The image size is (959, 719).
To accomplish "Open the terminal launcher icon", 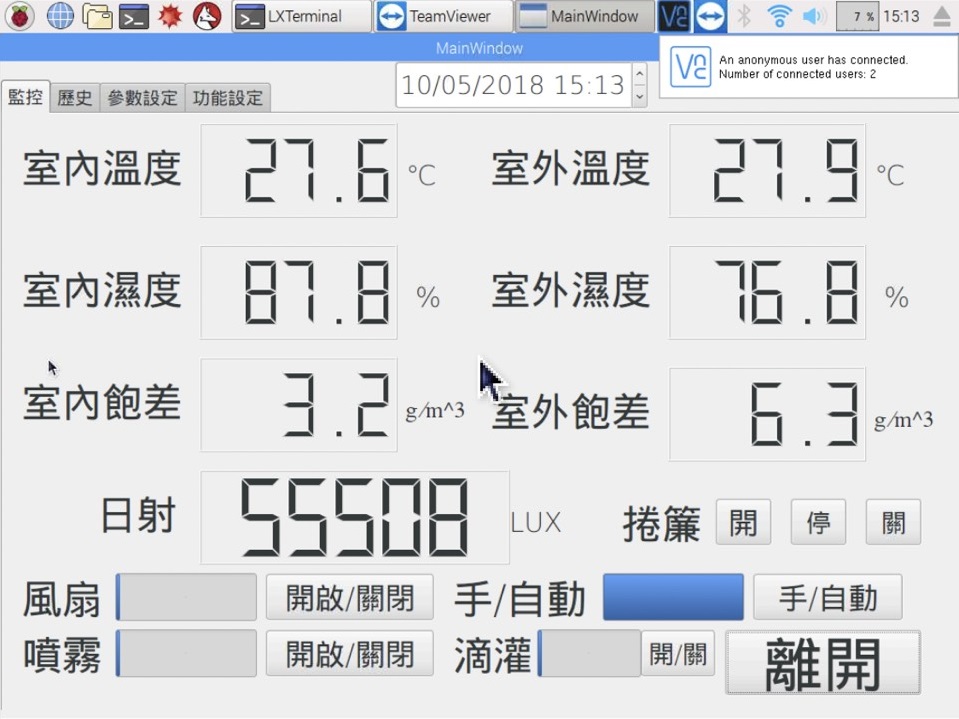I will tap(134, 16).
